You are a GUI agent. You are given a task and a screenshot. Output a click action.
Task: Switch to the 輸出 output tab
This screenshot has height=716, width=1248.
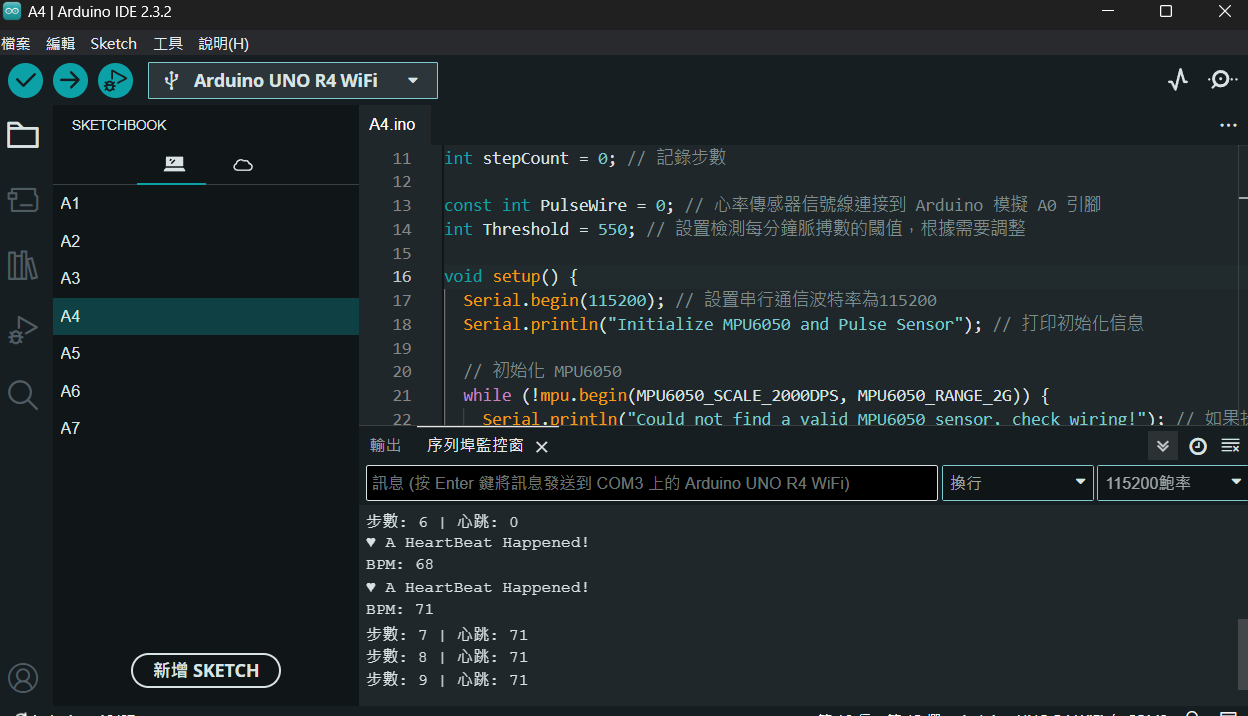click(385, 446)
